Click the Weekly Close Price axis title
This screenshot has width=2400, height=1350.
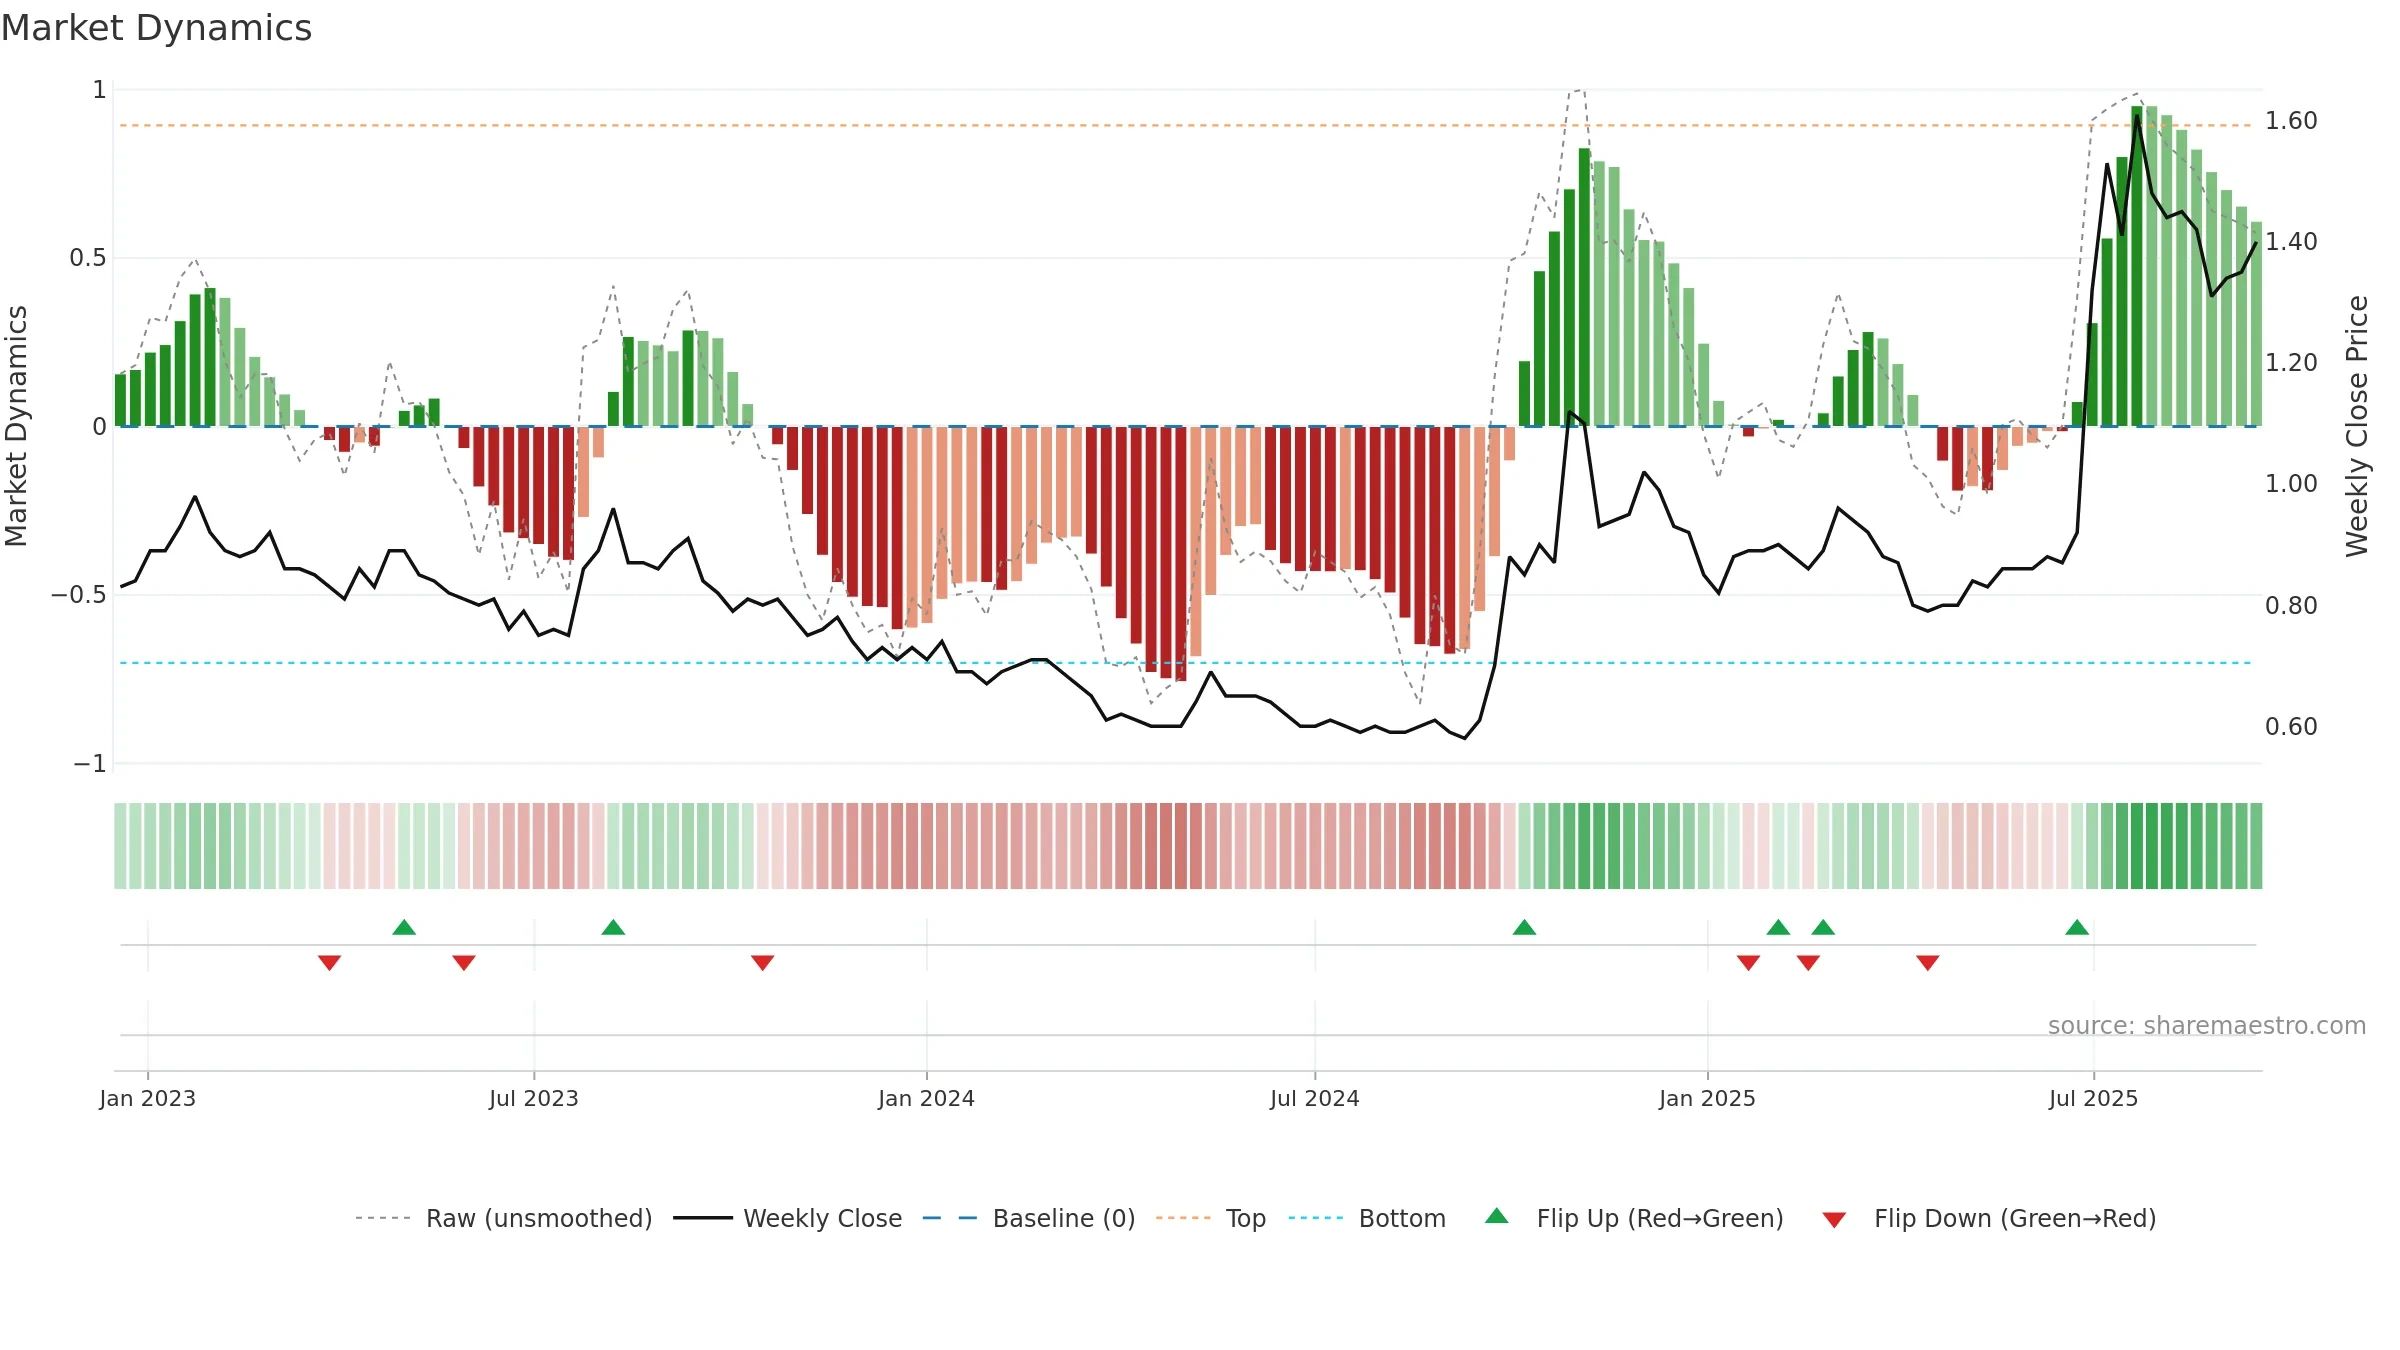coord(2357,426)
